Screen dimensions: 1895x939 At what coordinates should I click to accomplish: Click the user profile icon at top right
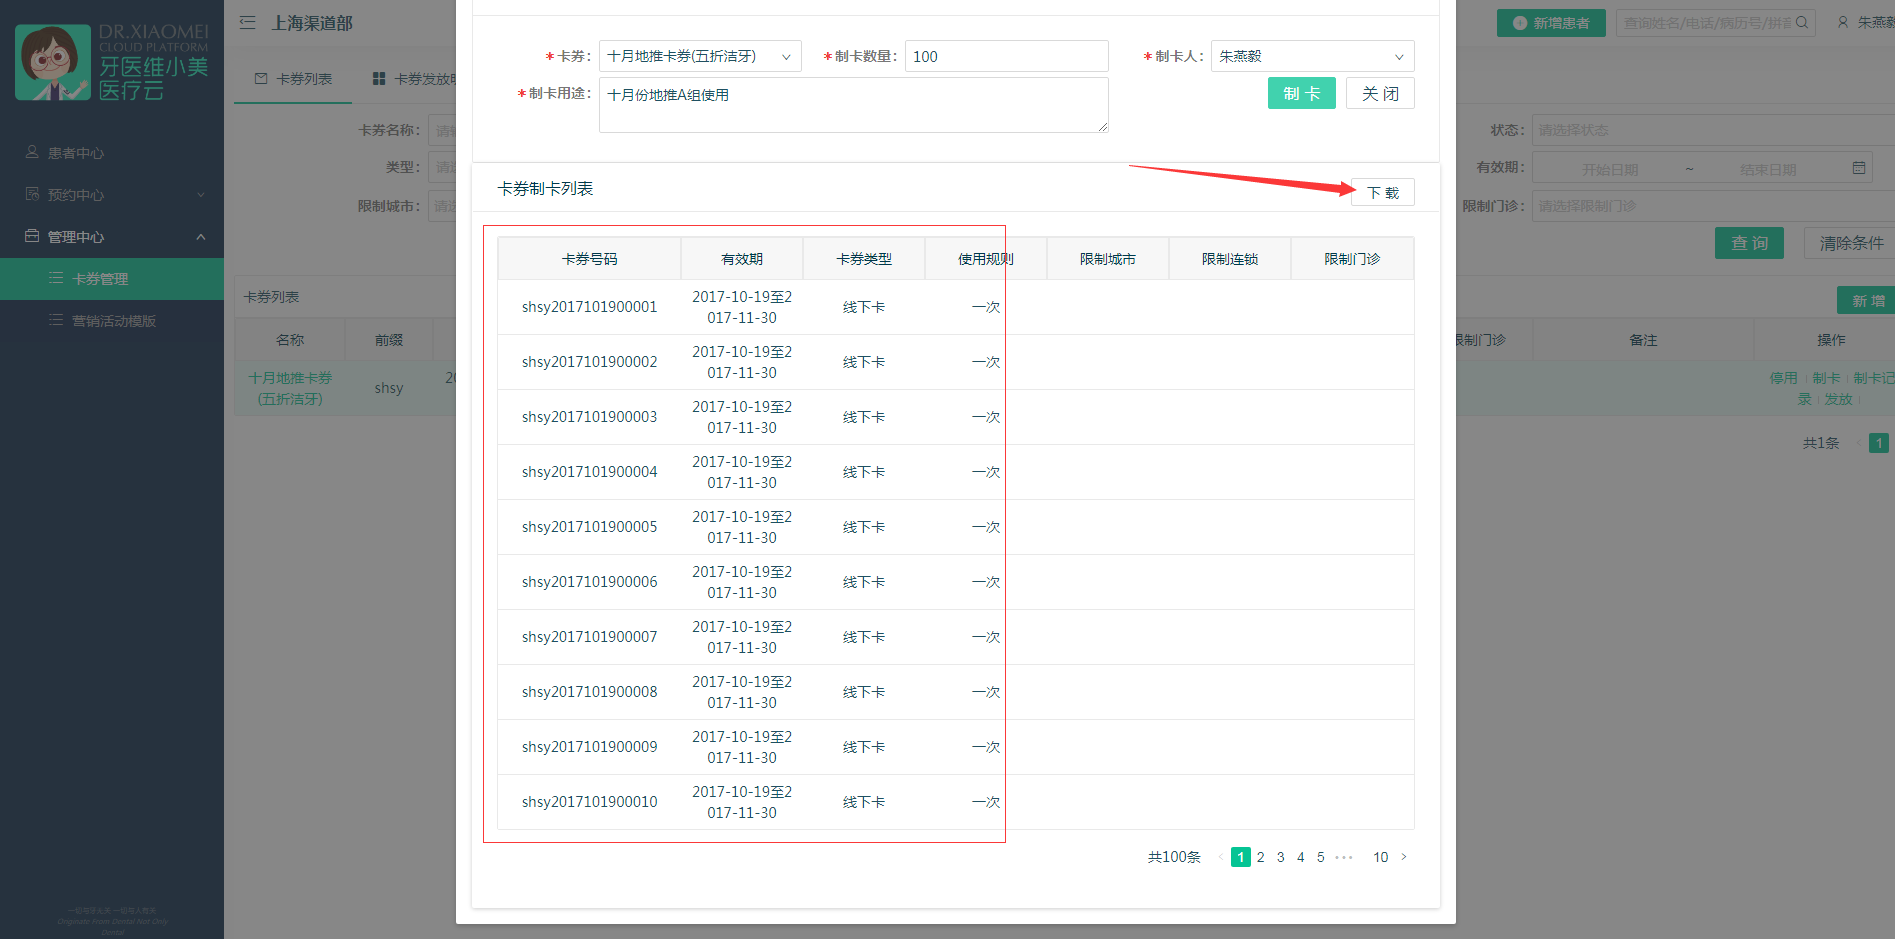(x=1843, y=22)
